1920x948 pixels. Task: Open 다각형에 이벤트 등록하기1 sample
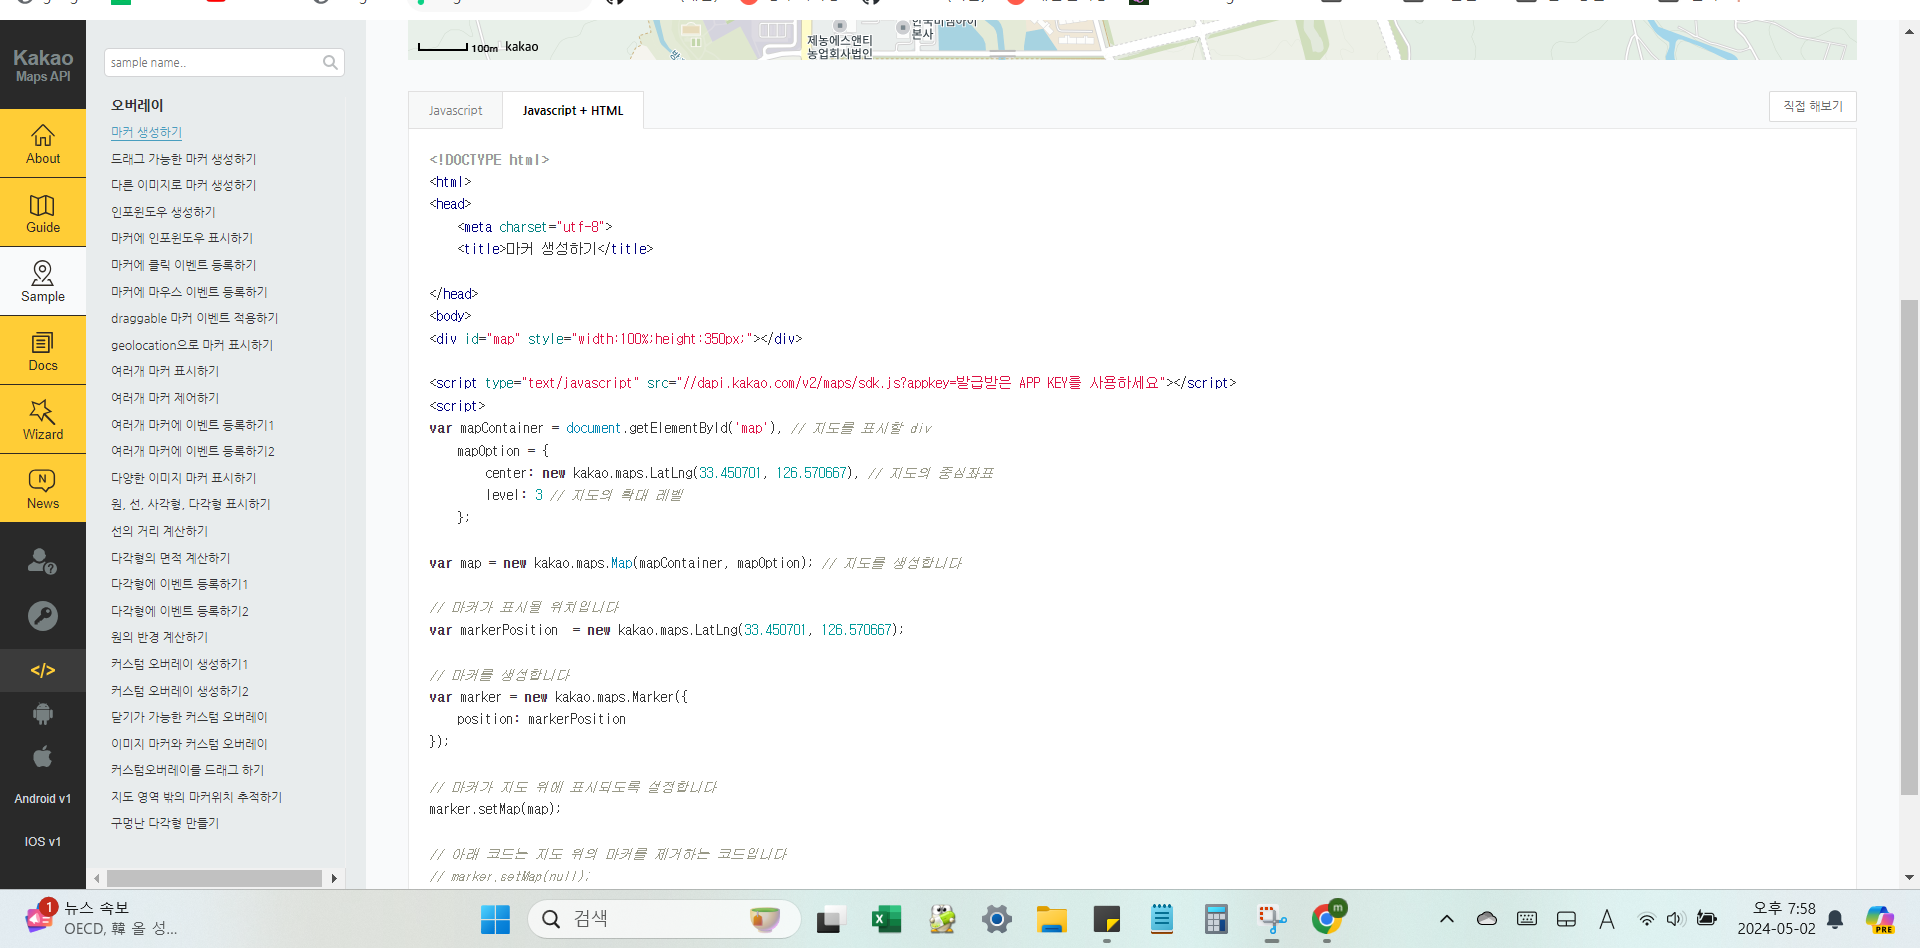pos(179,584)
